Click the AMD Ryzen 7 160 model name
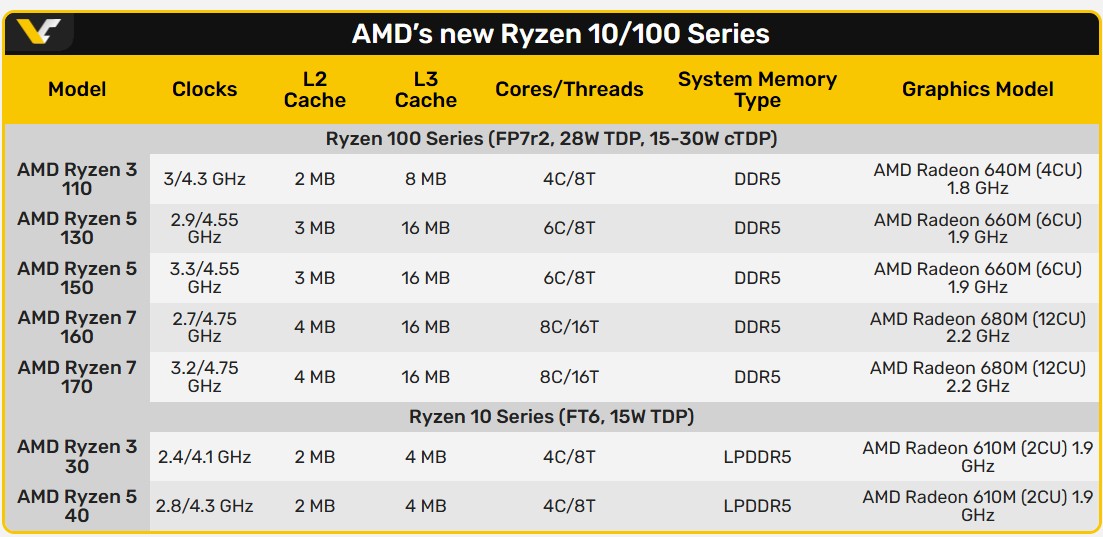The image size is (1103, 537). point(77,327)
